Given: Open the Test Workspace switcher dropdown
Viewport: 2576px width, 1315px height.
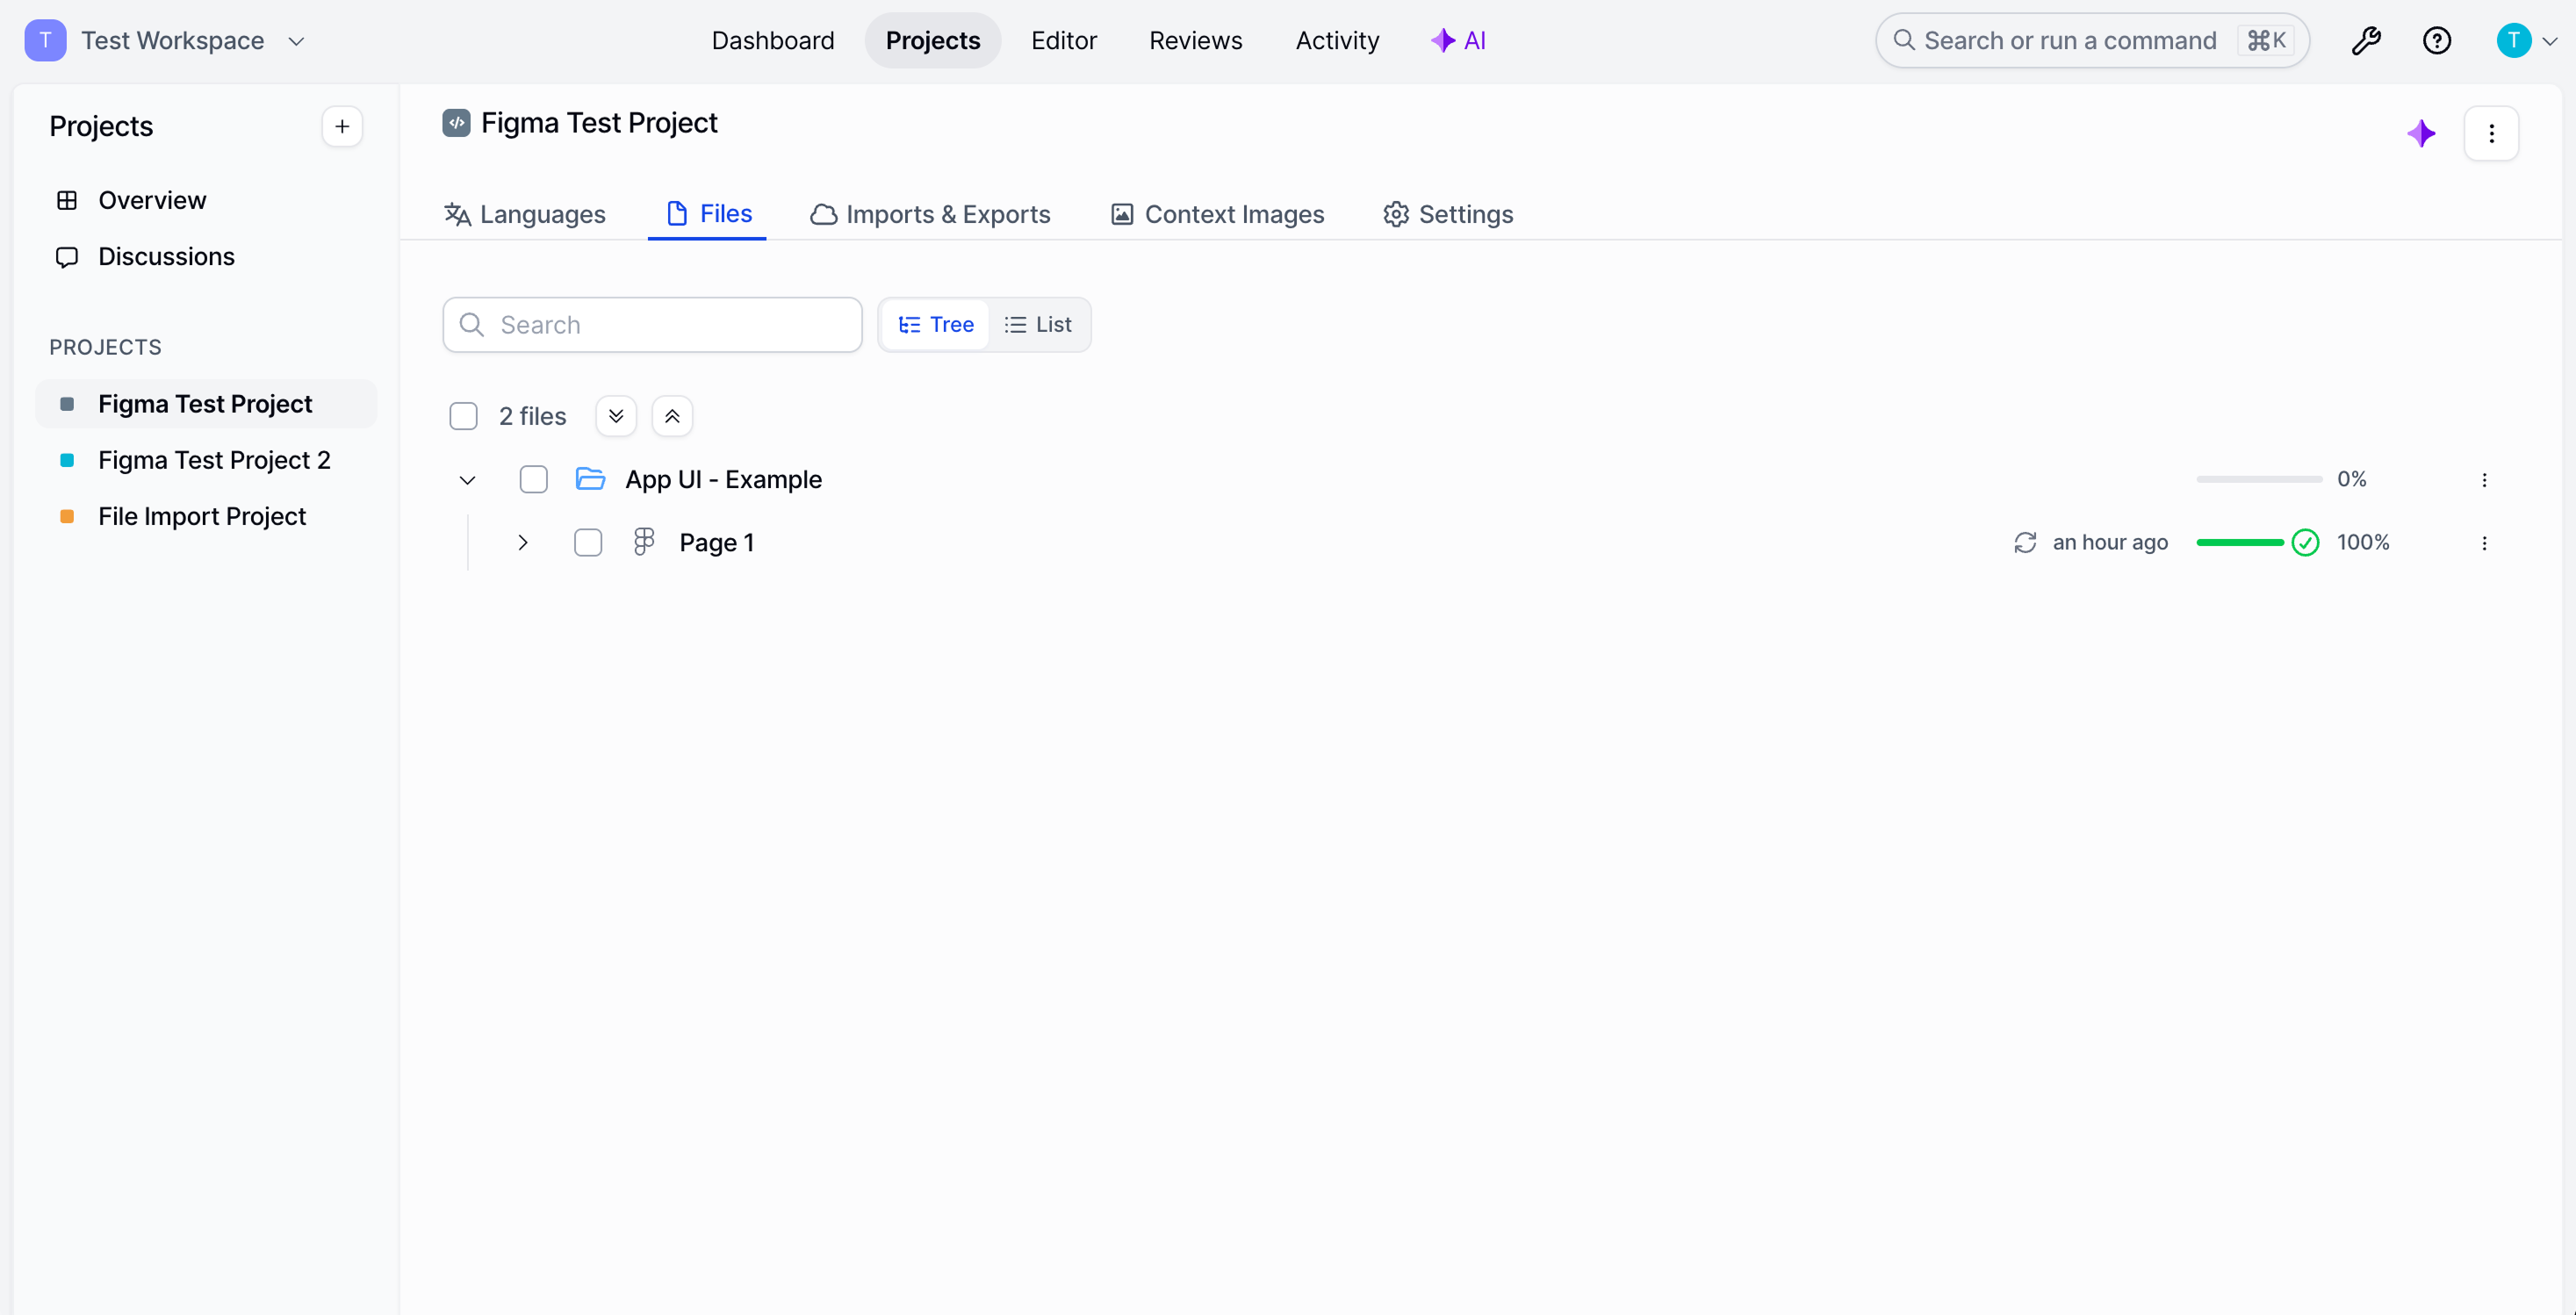Looking at the screenshot, I should [296, 41].
